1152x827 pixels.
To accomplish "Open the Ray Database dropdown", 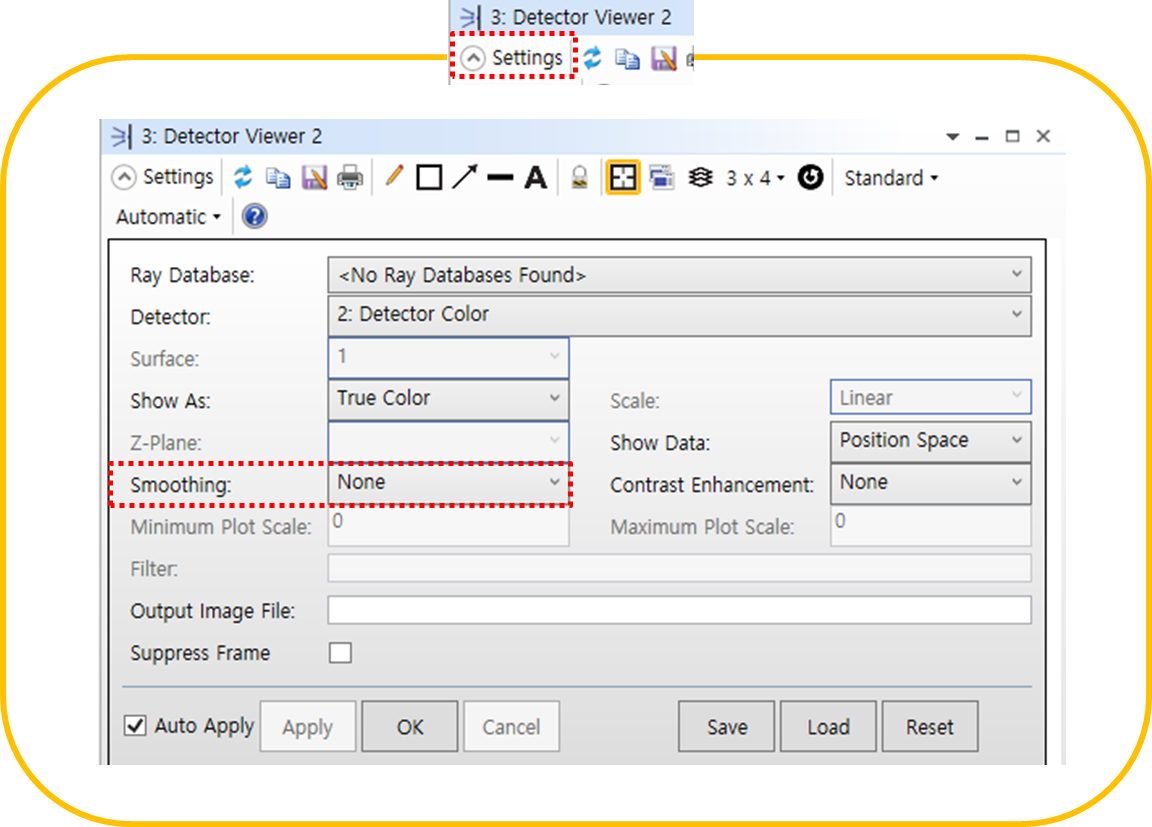I will (680, 275).
